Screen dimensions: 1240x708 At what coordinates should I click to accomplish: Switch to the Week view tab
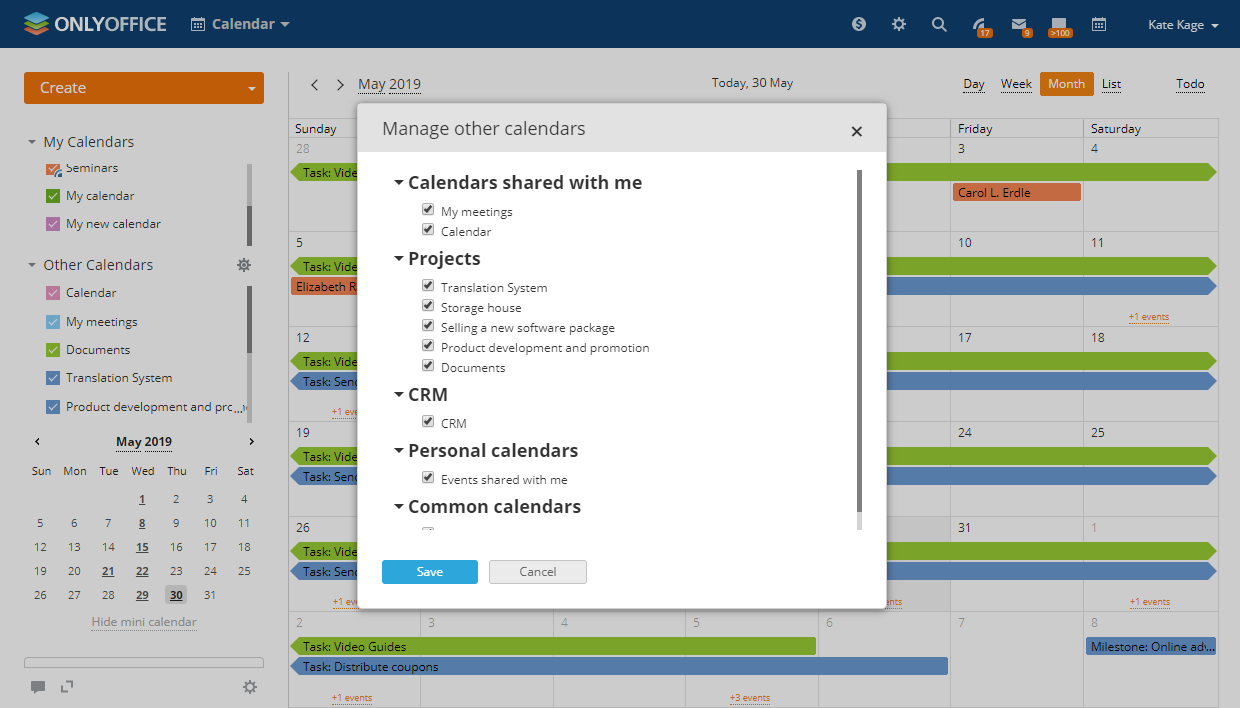[1016, 84]
